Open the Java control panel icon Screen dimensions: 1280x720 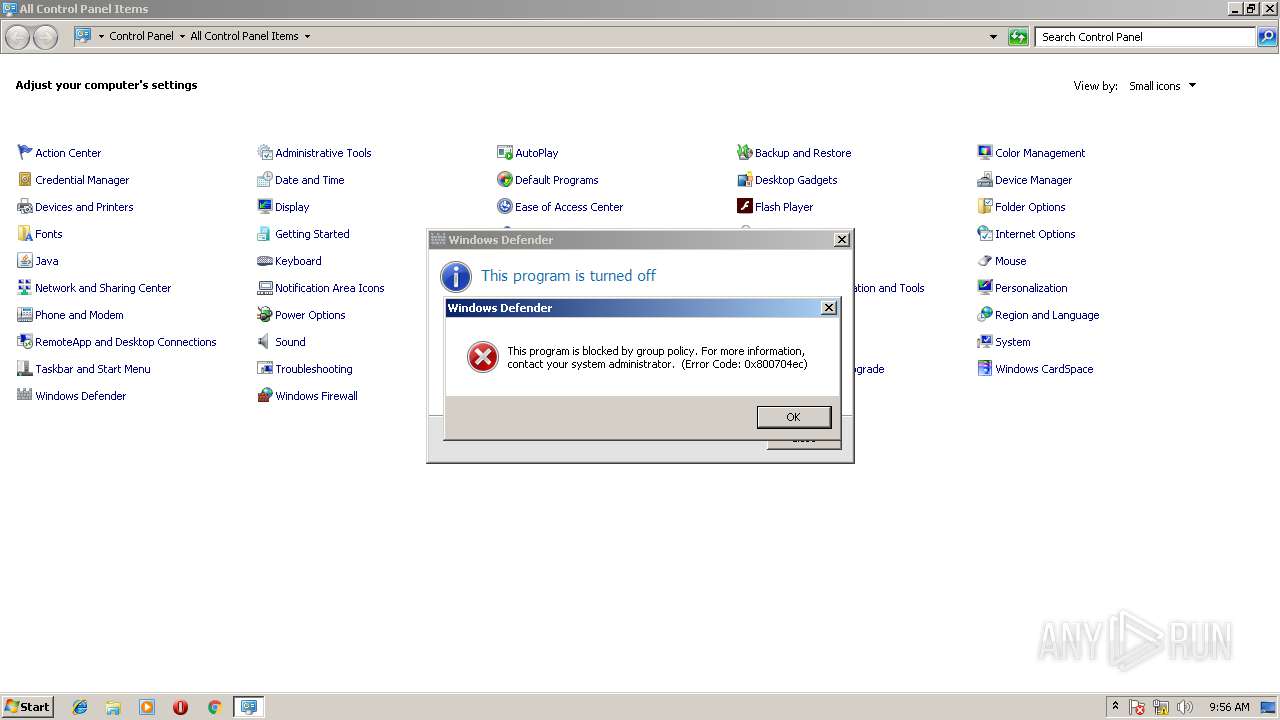pos(25,260)
